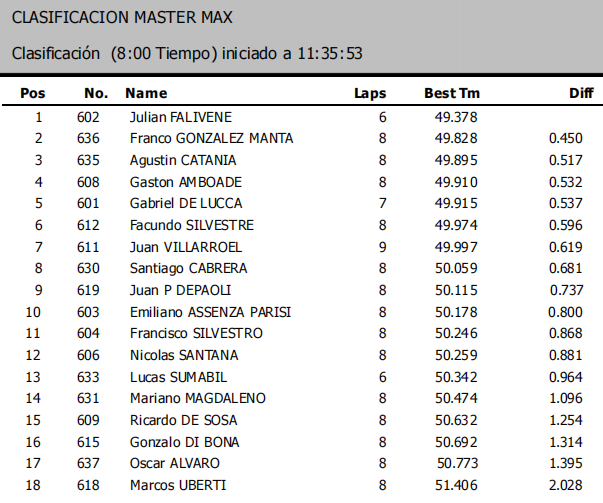Click Gabriel DE LUCCA's row name
This screenshot has width=603, height=503.
click(186, 203)
